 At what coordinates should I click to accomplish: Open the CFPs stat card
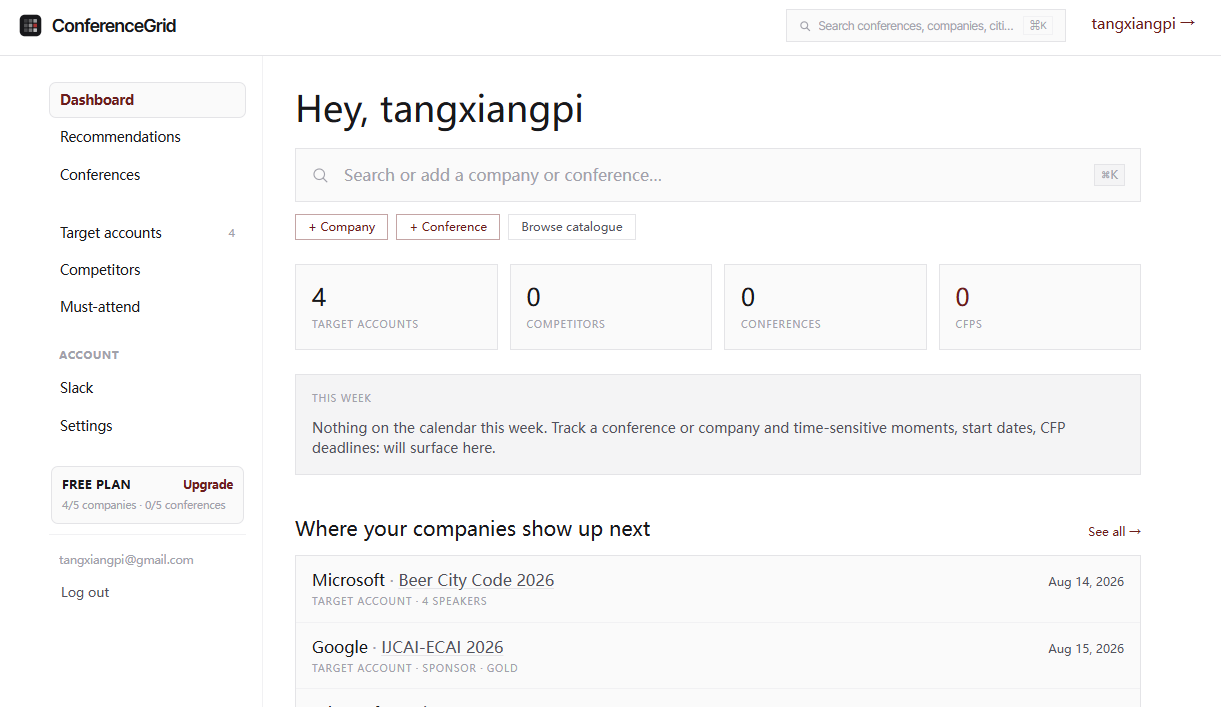tap(1040, 307)
